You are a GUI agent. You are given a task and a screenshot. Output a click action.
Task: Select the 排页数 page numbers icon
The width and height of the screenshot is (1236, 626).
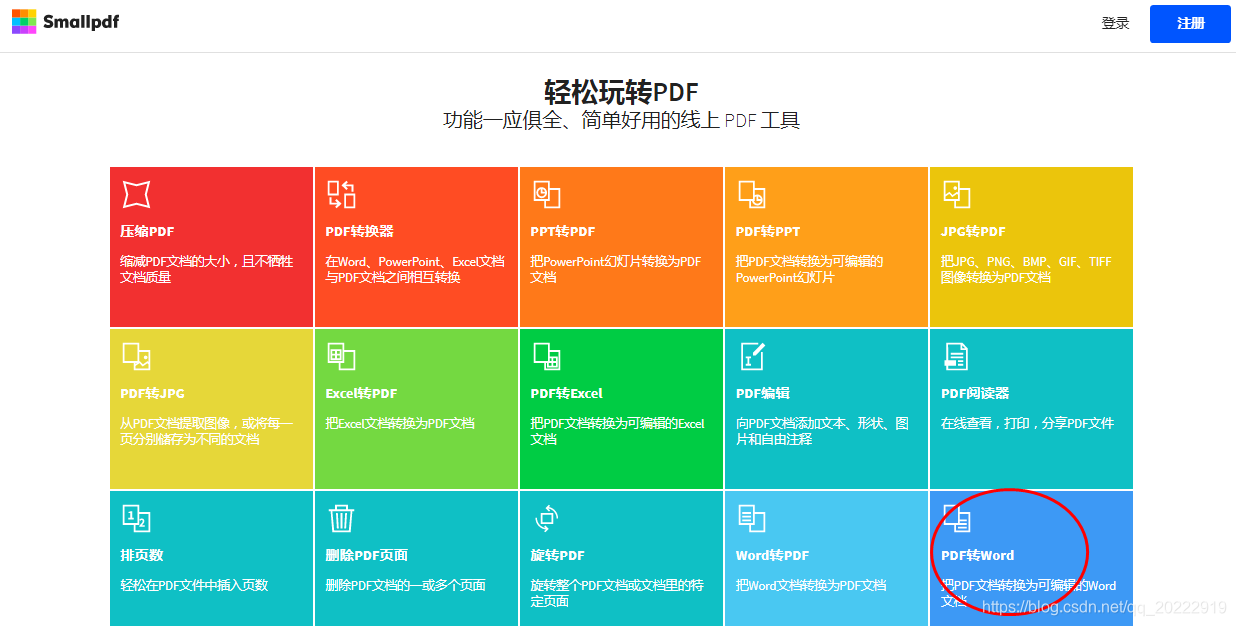[136, 518]
